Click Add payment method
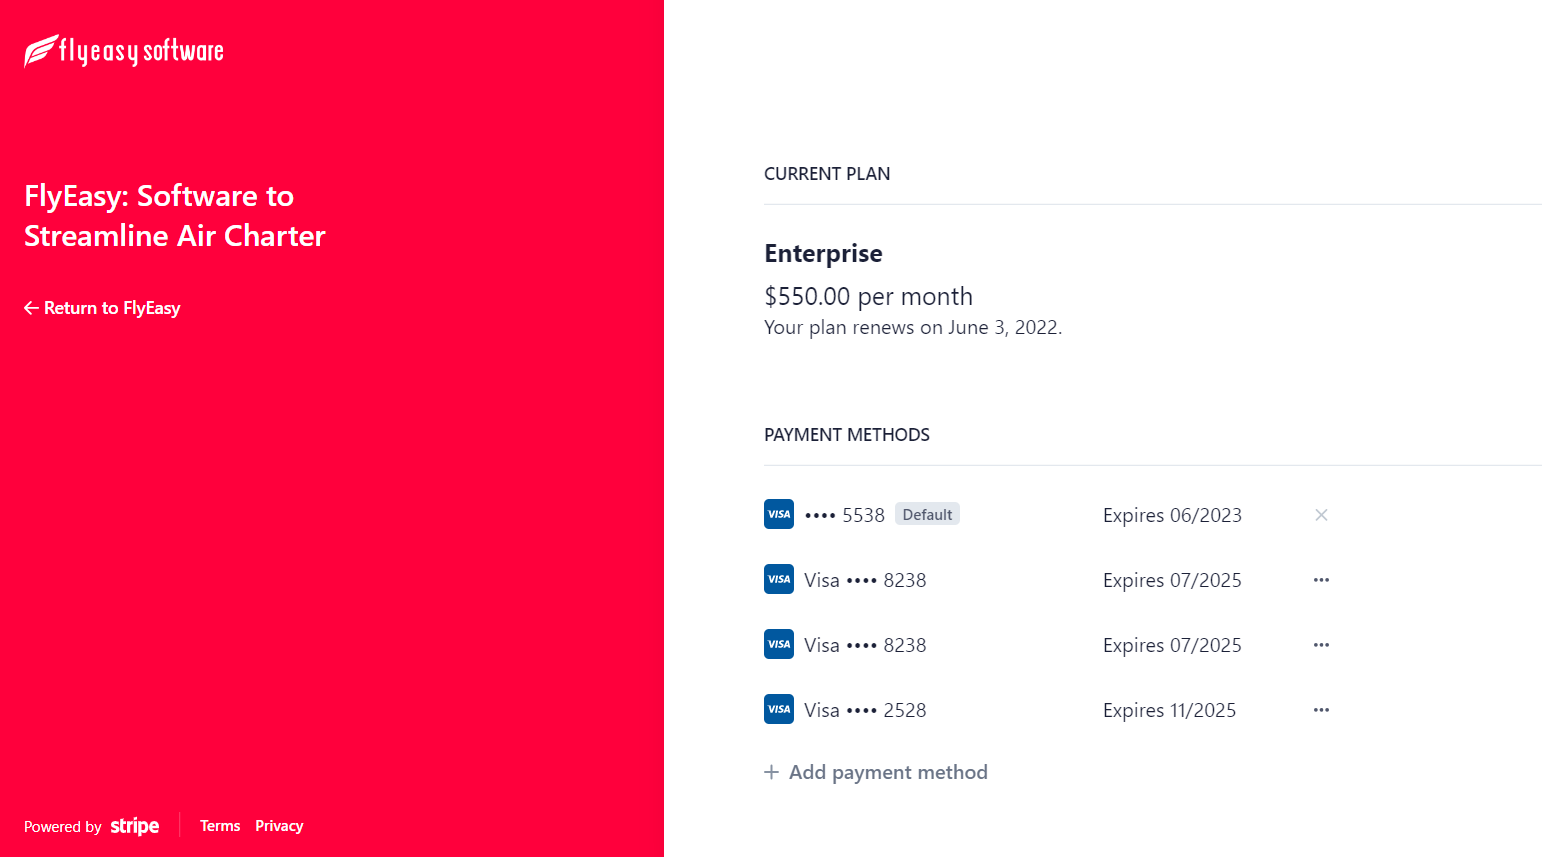Viewport: 1542px width, 857px height. click(x=888, y=772)
